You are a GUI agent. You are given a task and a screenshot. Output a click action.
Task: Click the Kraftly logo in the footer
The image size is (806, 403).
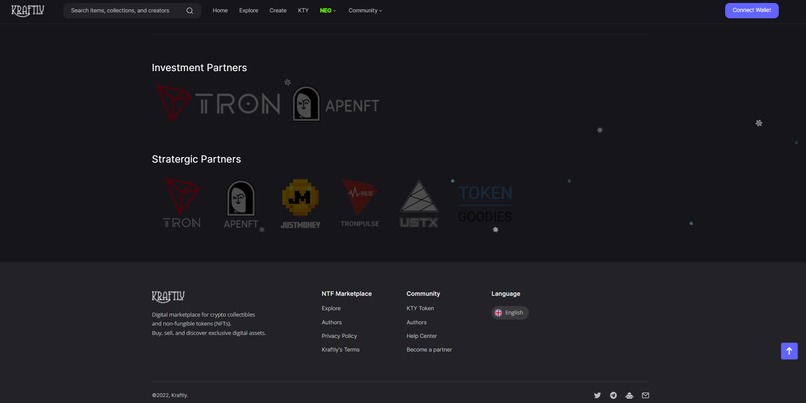(168, 297)
